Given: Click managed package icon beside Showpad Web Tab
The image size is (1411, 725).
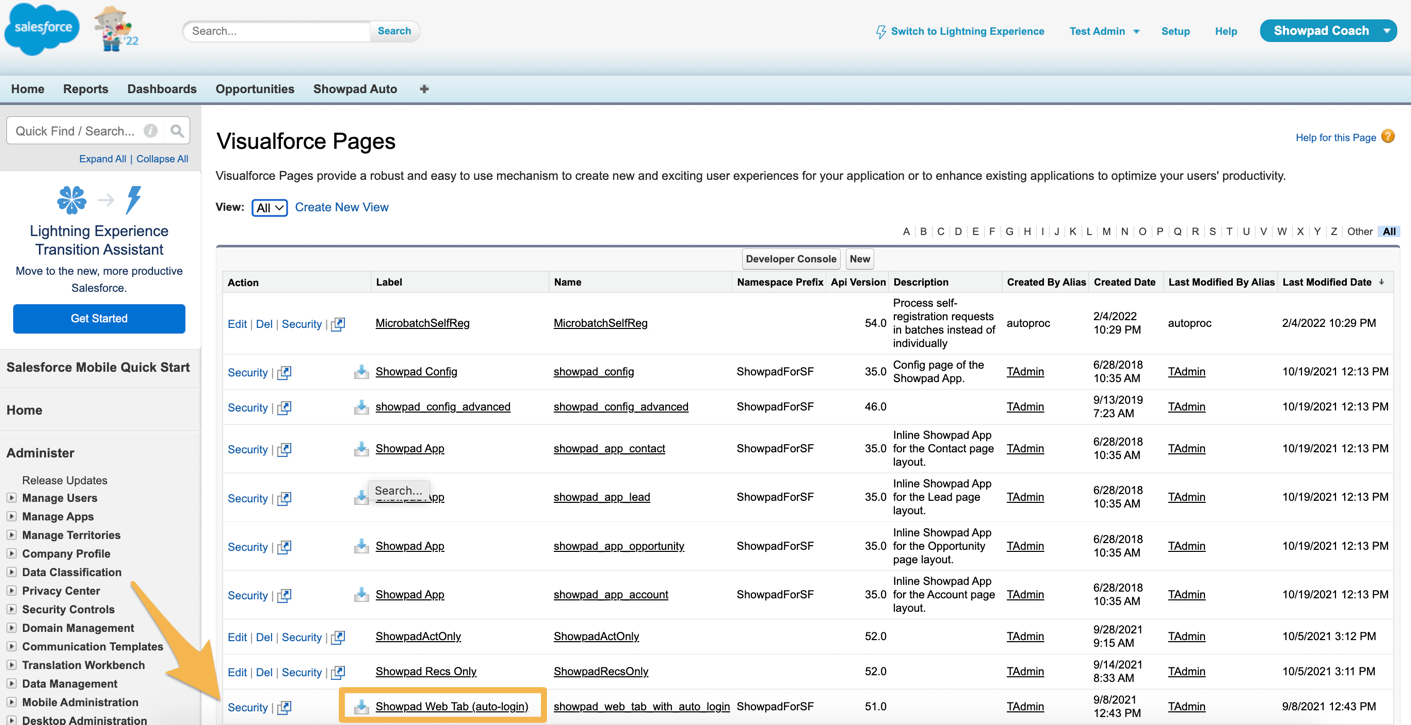Looking at the screenshot, I should point(361,707).
